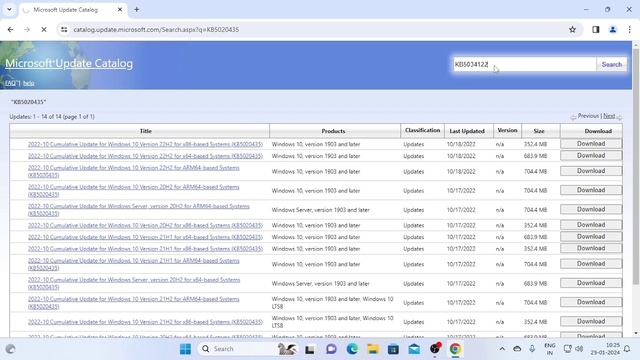Stop loading the page
Image resolution: width=640 pixels, height=360 pixels.
44,29
